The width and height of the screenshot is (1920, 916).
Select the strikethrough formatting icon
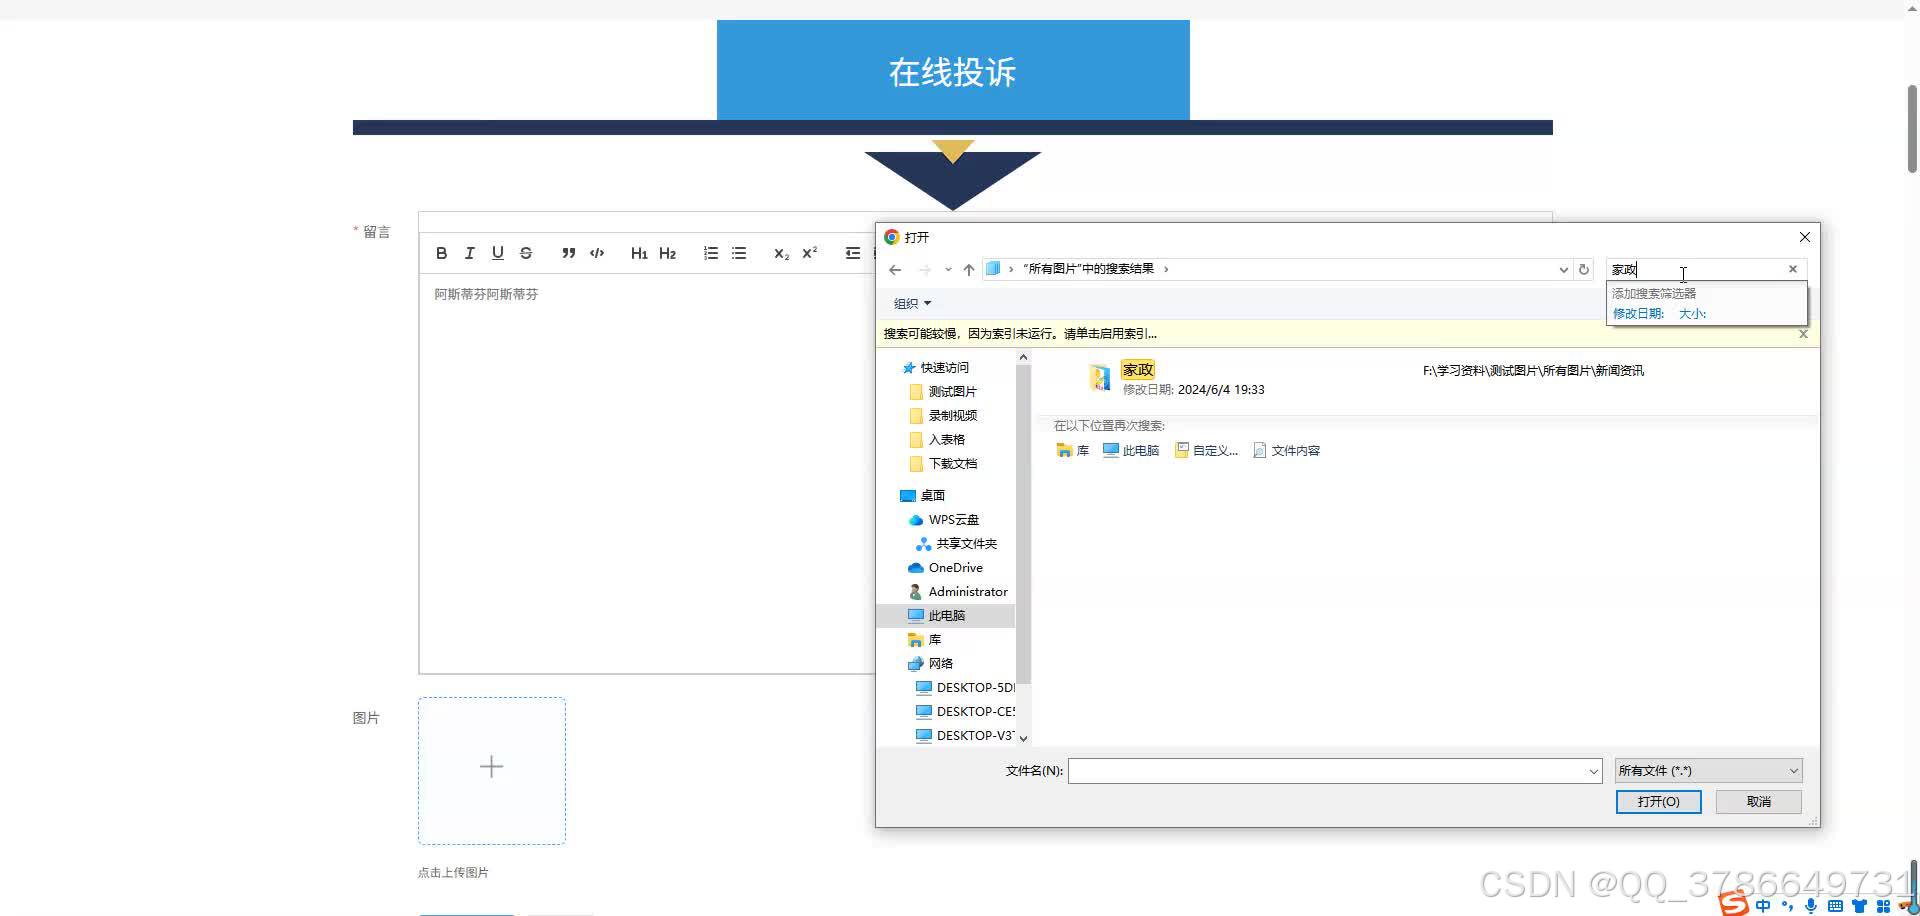pyautogui.click(x=526, y=253)
